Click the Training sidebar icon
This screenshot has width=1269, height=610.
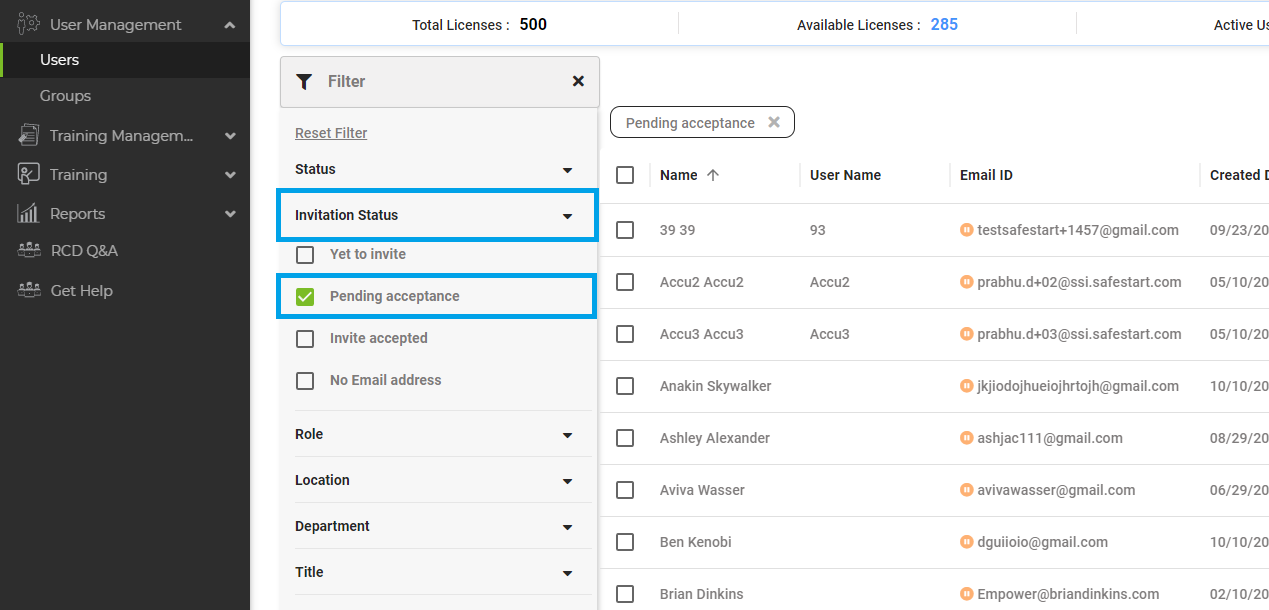pyautogui.click(x=29, y=174)
